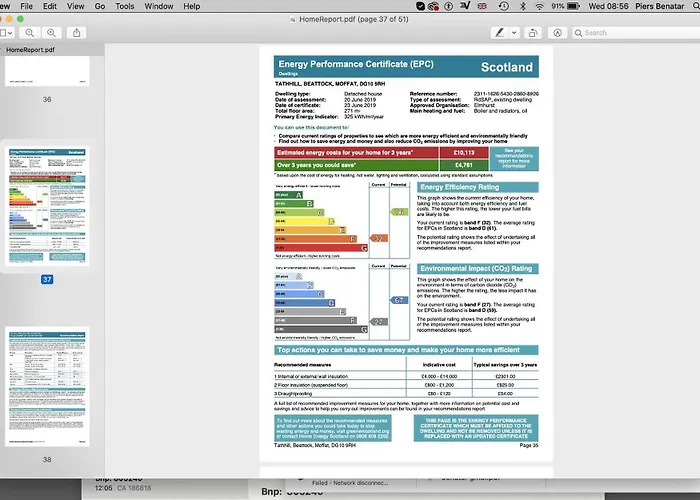Click the Rotate page button
The height and width of the screenshot is (500, 700).
click(x=533, y=33)
